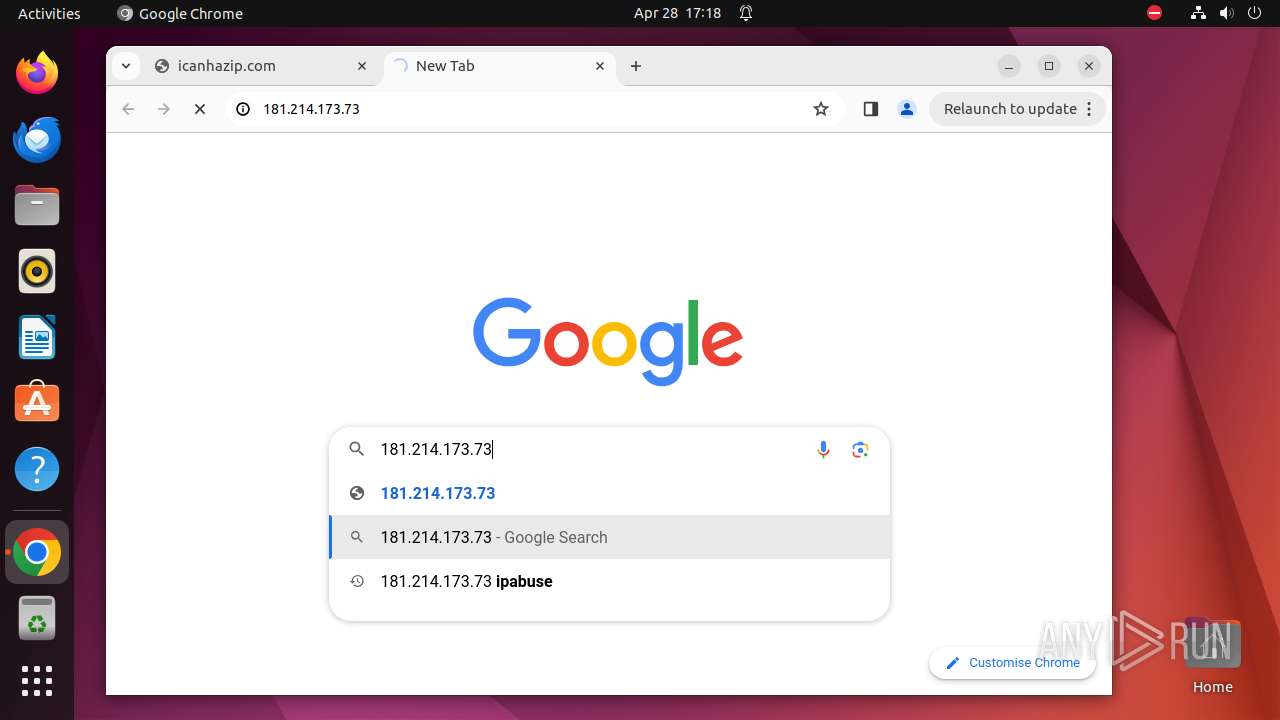Maximize the Chrome window
Image resolution: width=1280 pixels, height=720 pixels.
(1049, 66)
